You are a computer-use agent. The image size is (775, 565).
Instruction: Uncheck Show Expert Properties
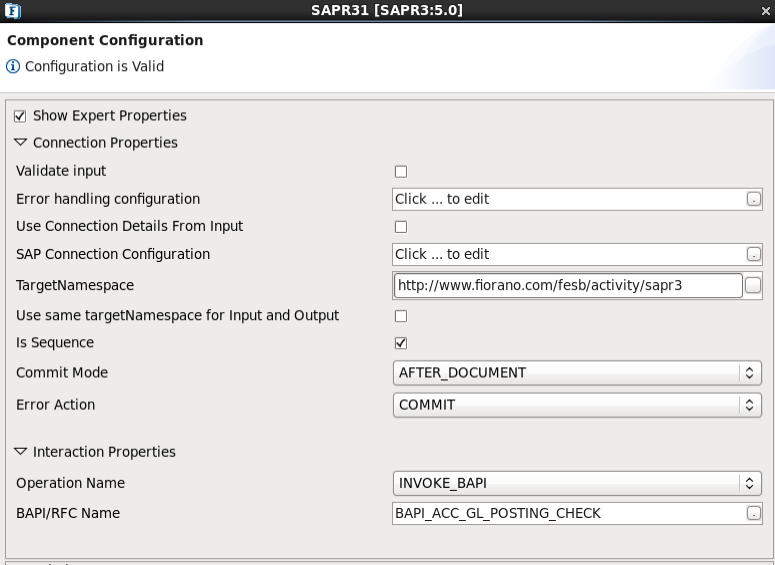20,116
